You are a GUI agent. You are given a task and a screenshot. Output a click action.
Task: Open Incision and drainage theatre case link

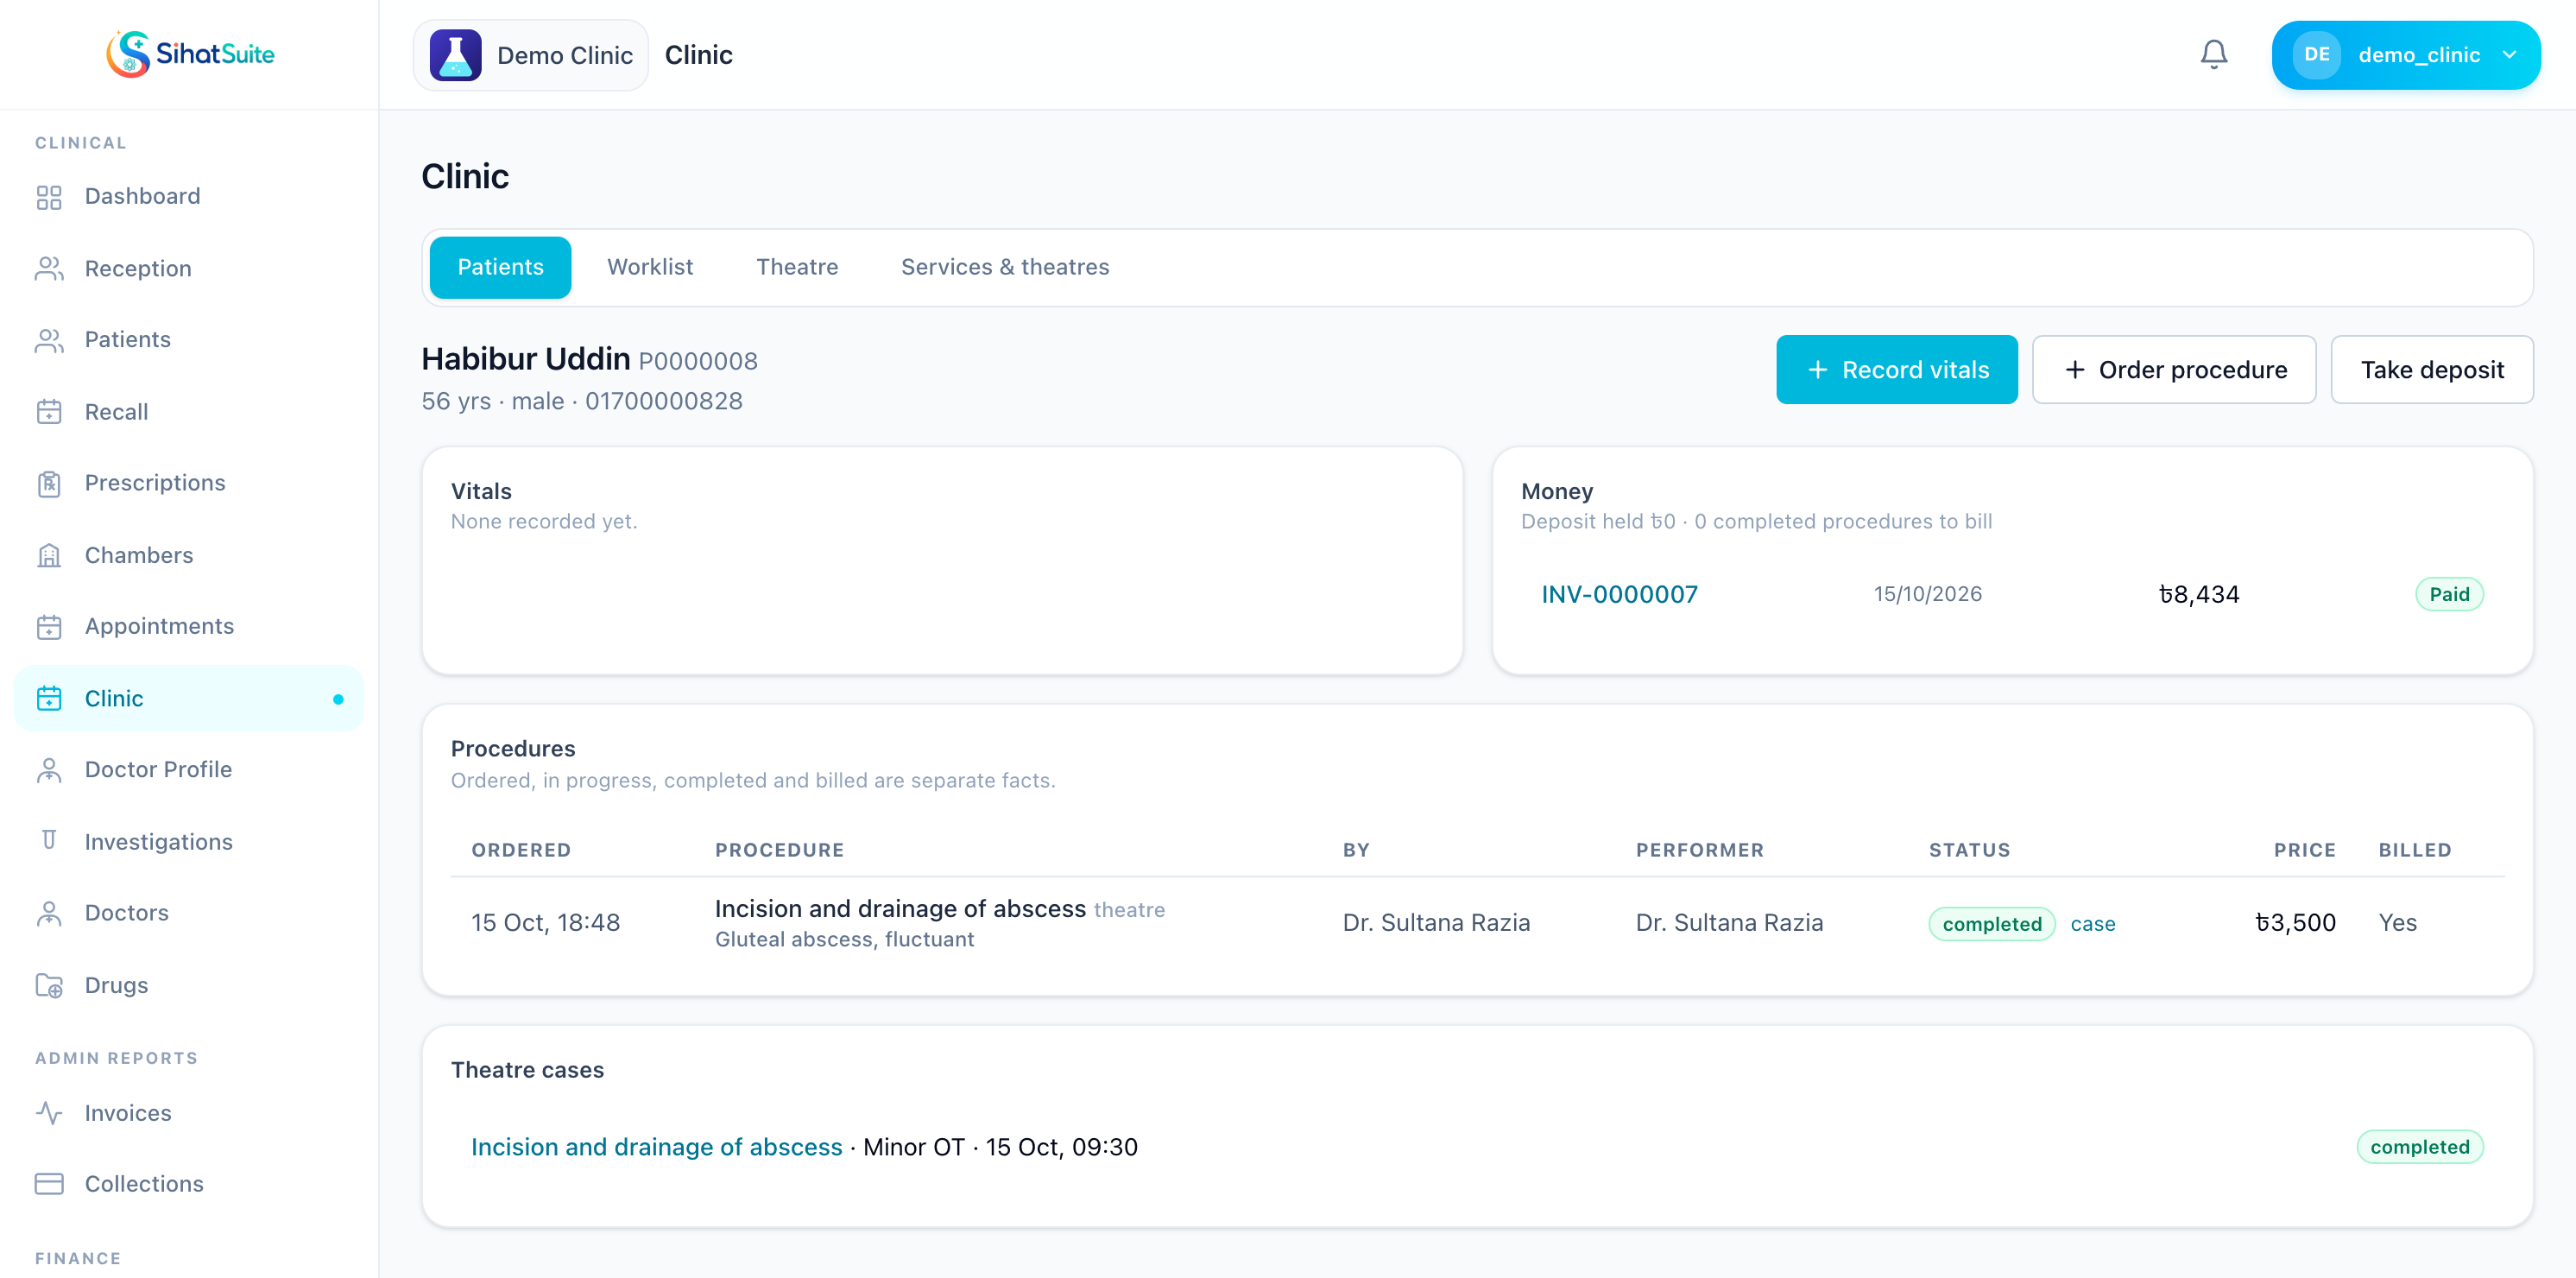click(656, 1147)
